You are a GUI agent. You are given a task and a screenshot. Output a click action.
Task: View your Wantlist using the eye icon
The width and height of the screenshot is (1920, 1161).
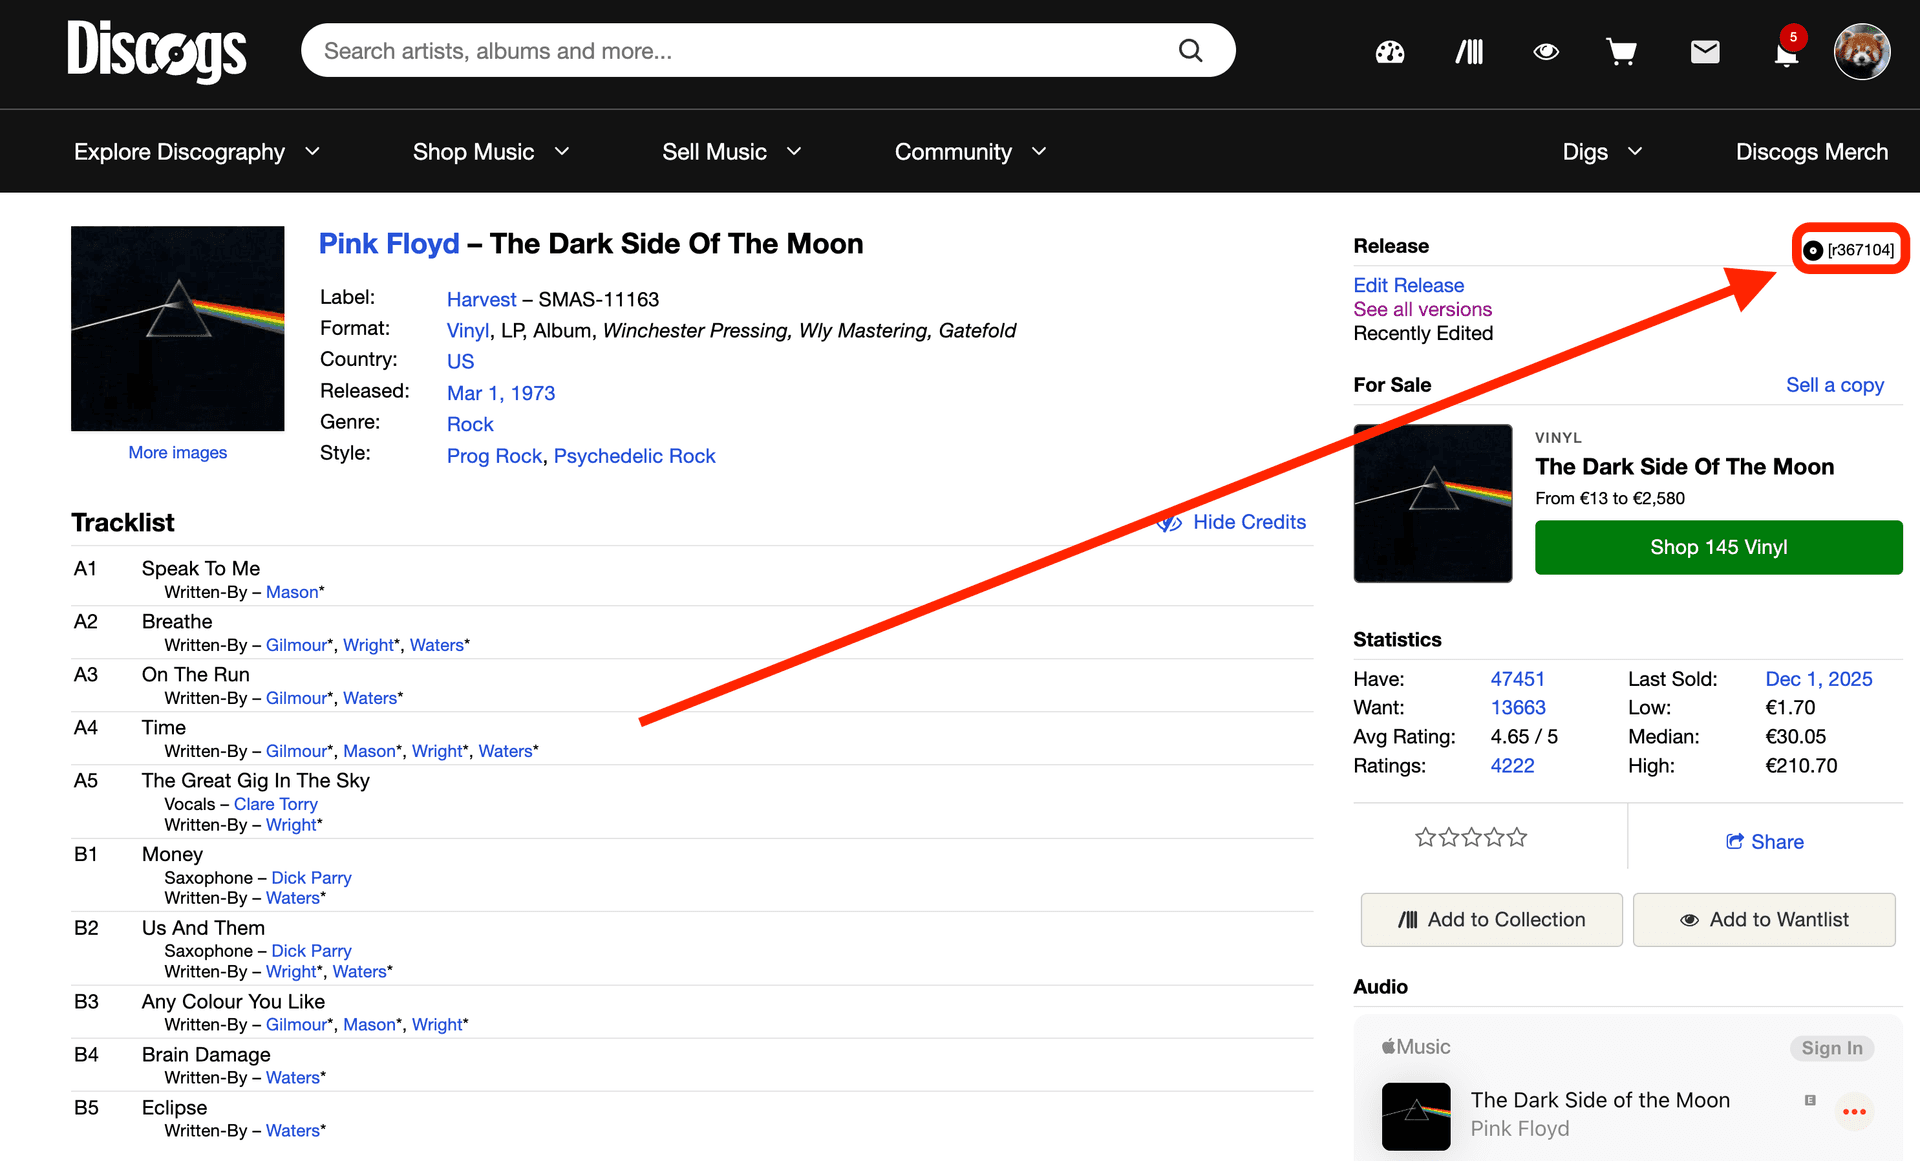[x=1545, y=50]
